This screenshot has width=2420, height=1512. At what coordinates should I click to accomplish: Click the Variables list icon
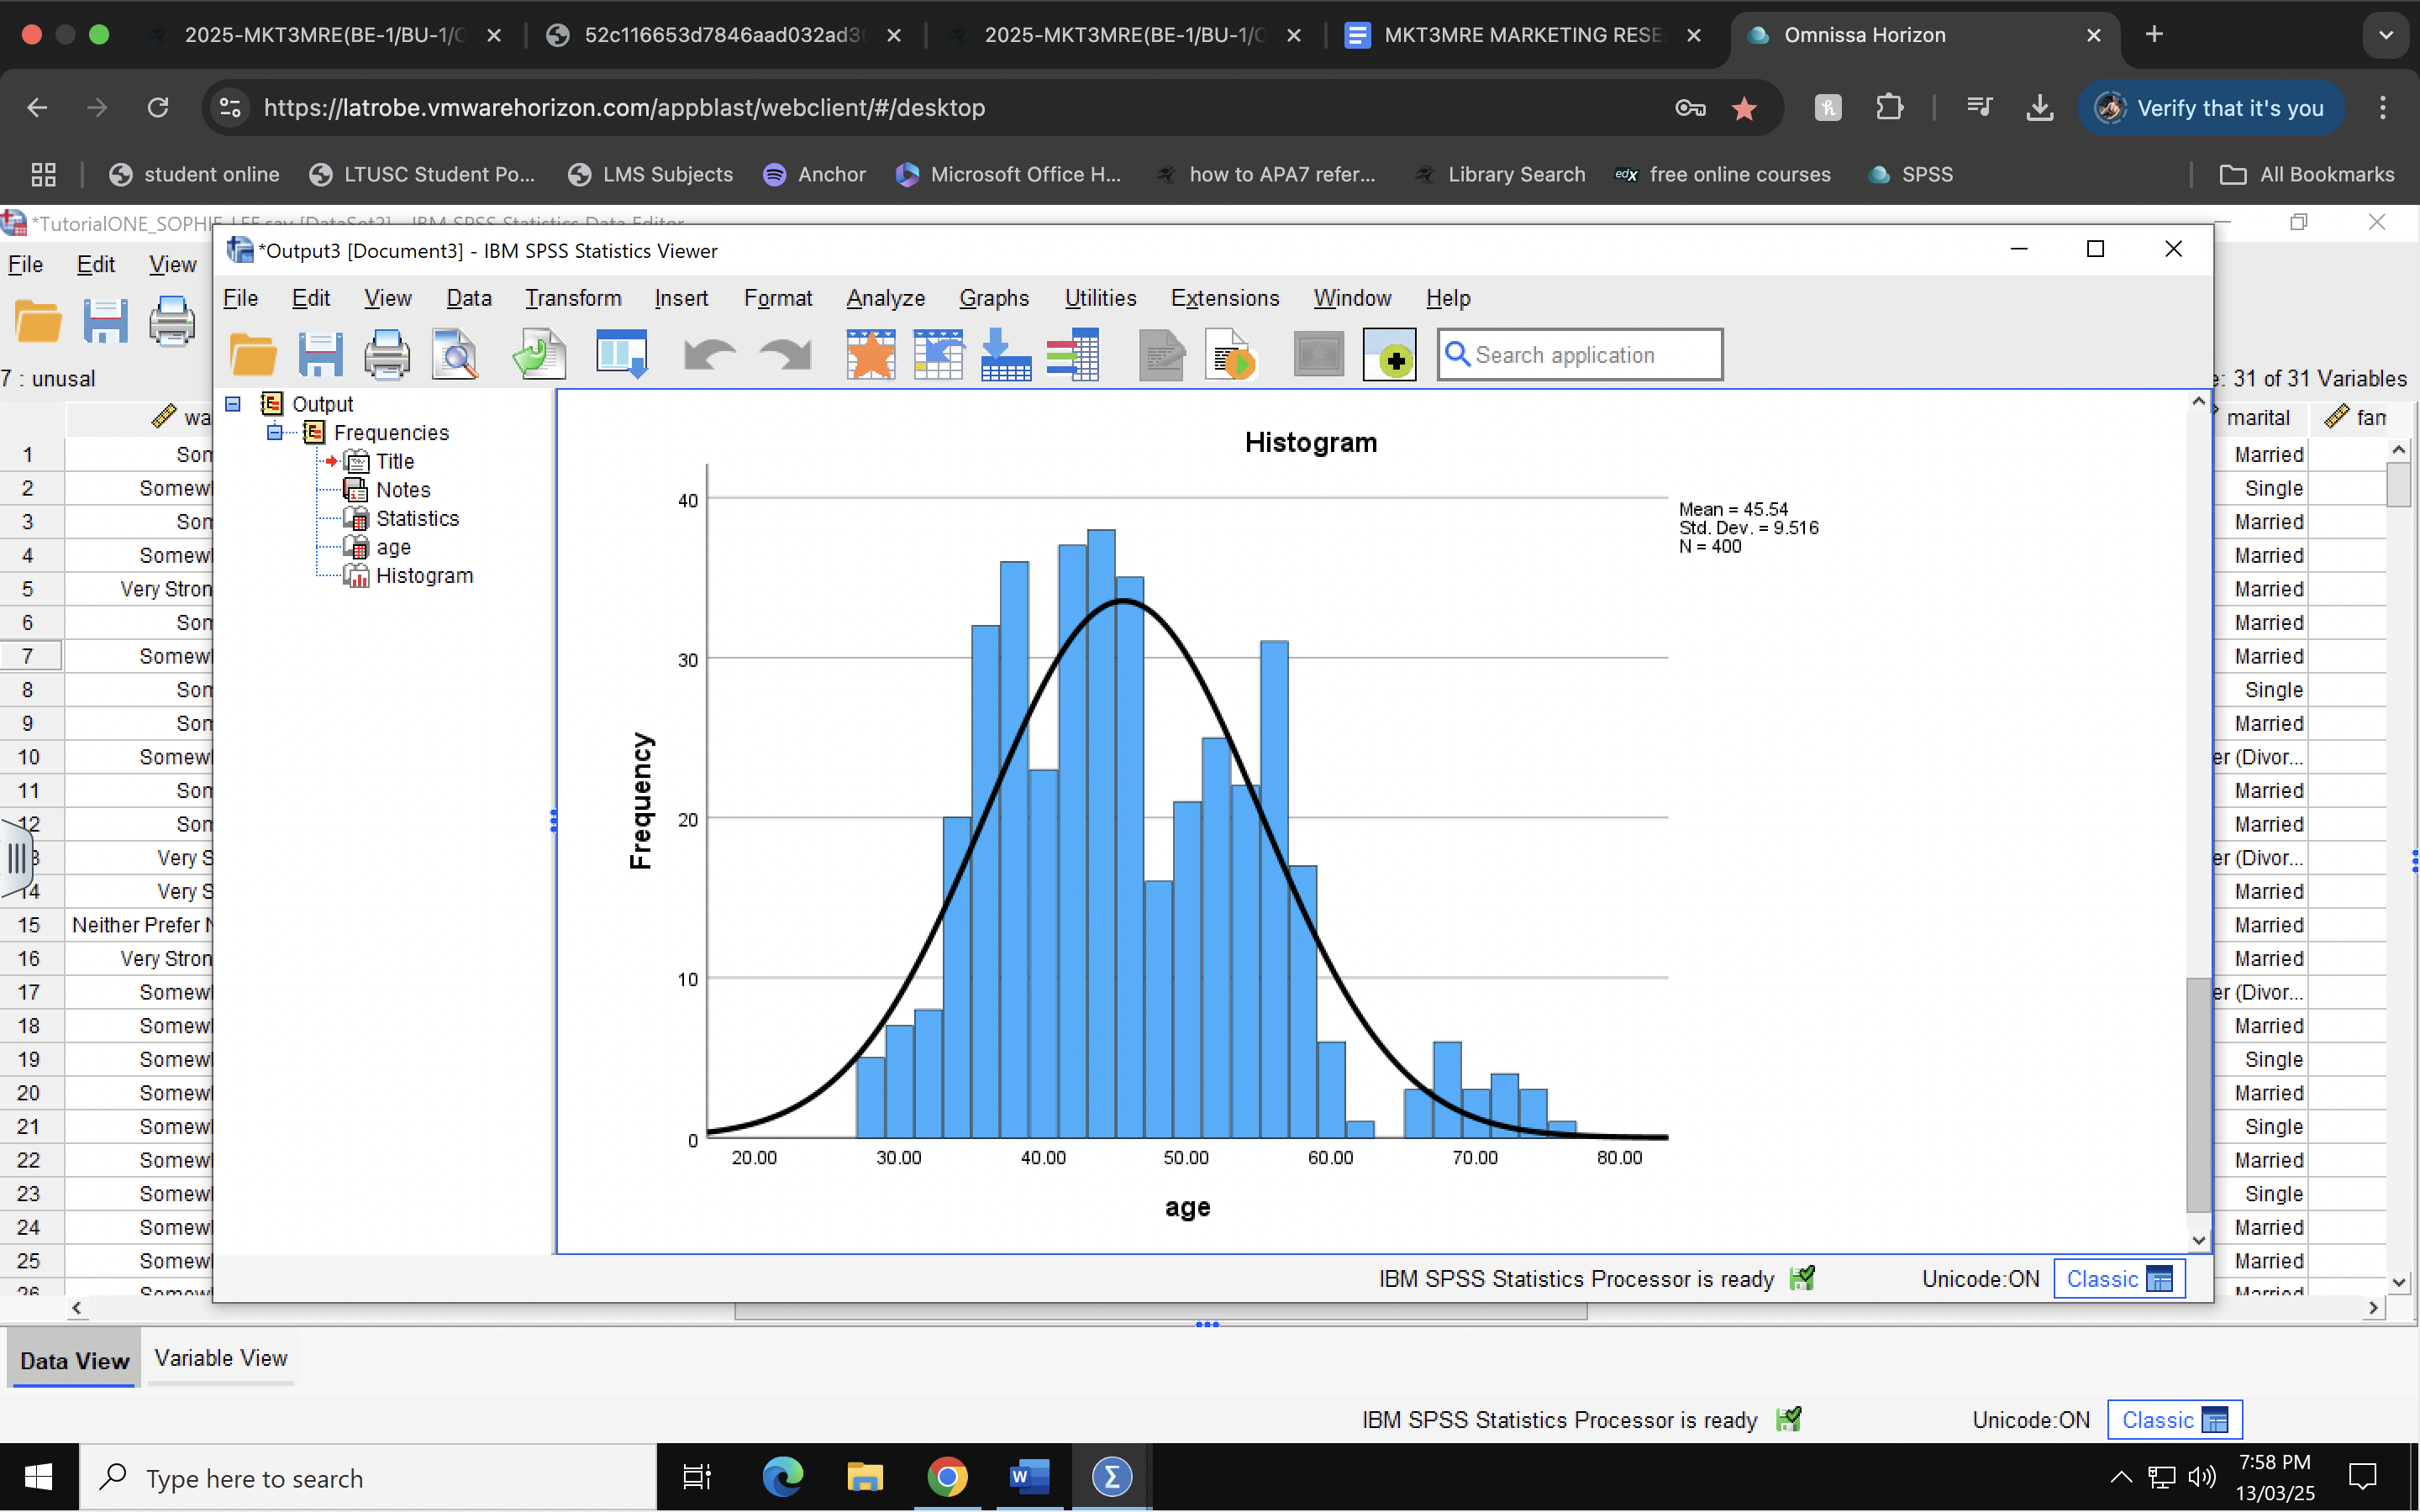coord(1072,355)
